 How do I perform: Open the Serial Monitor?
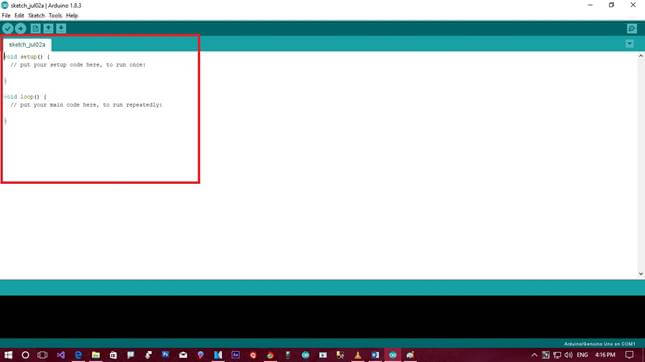pos(632,28)
